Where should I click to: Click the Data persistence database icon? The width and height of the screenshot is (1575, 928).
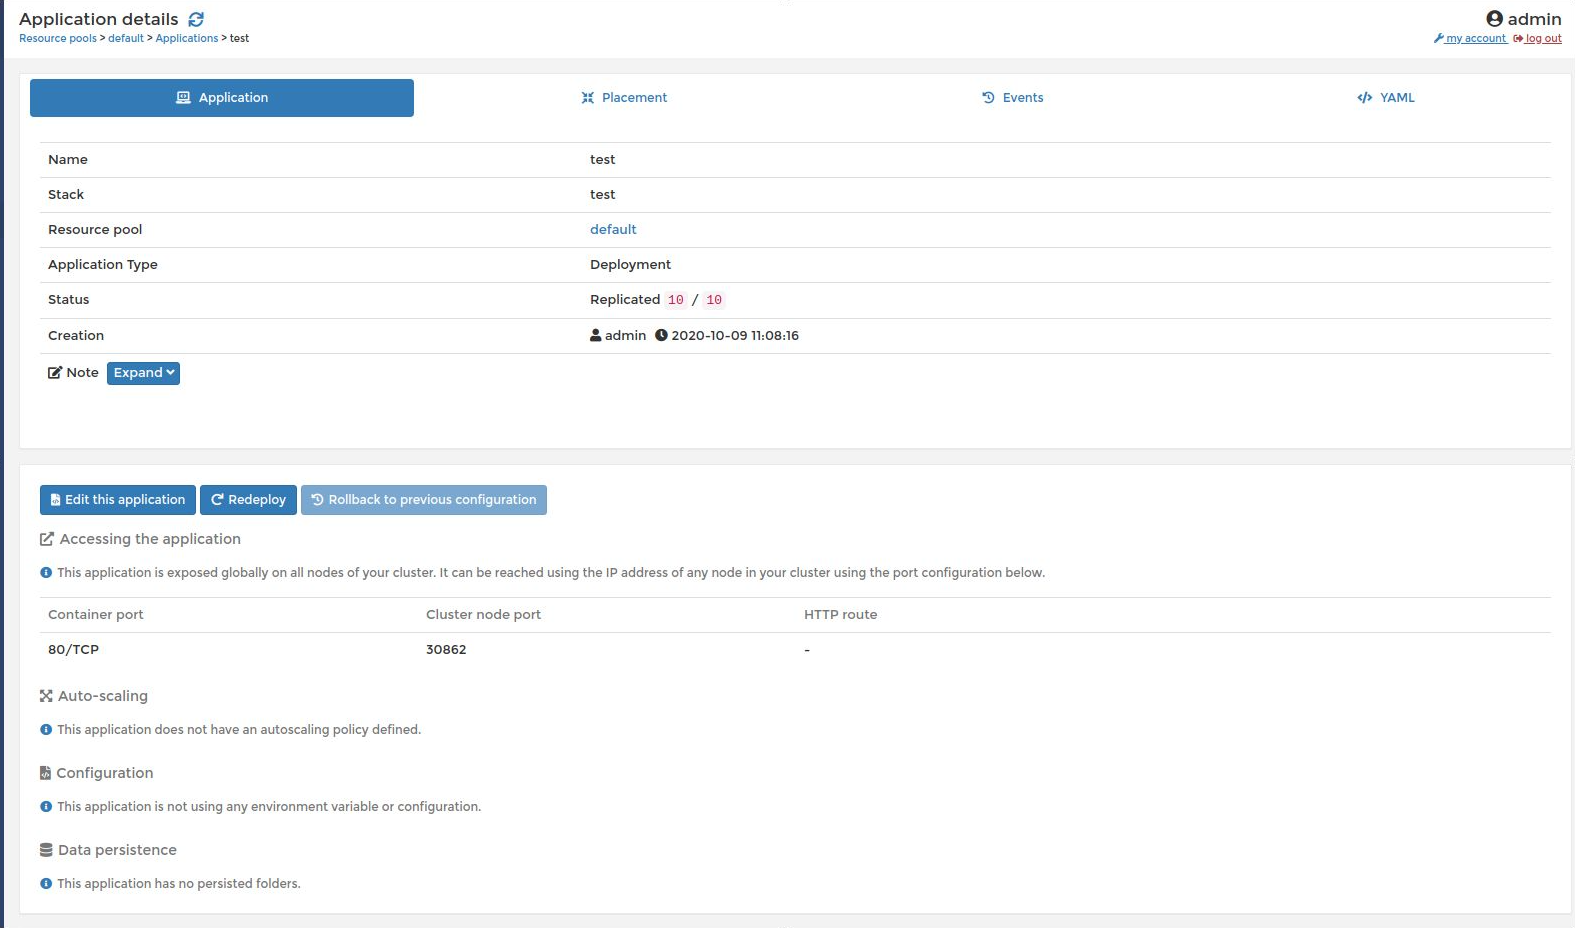point(46,850)
